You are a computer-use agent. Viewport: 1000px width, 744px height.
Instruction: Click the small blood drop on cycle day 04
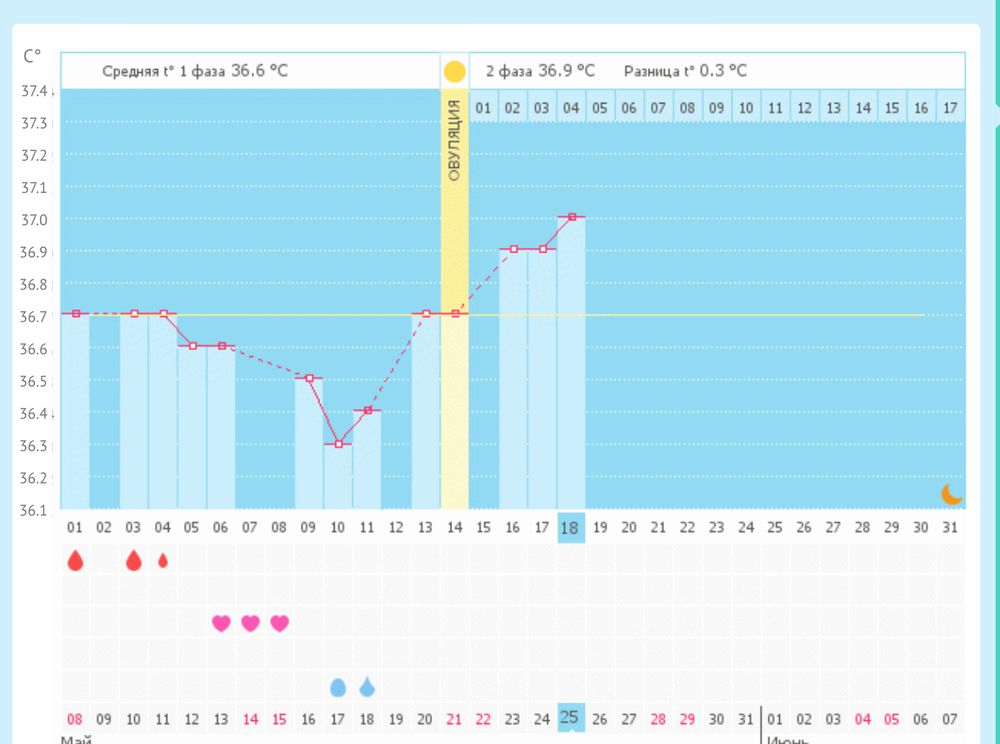click(x=163, y=561)
